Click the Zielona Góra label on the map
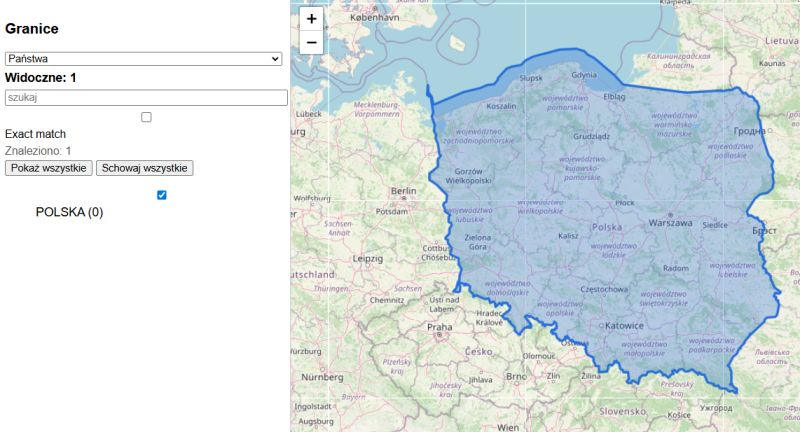The width and height of the screenshot is (800, 432). click(x=478, y=242)
